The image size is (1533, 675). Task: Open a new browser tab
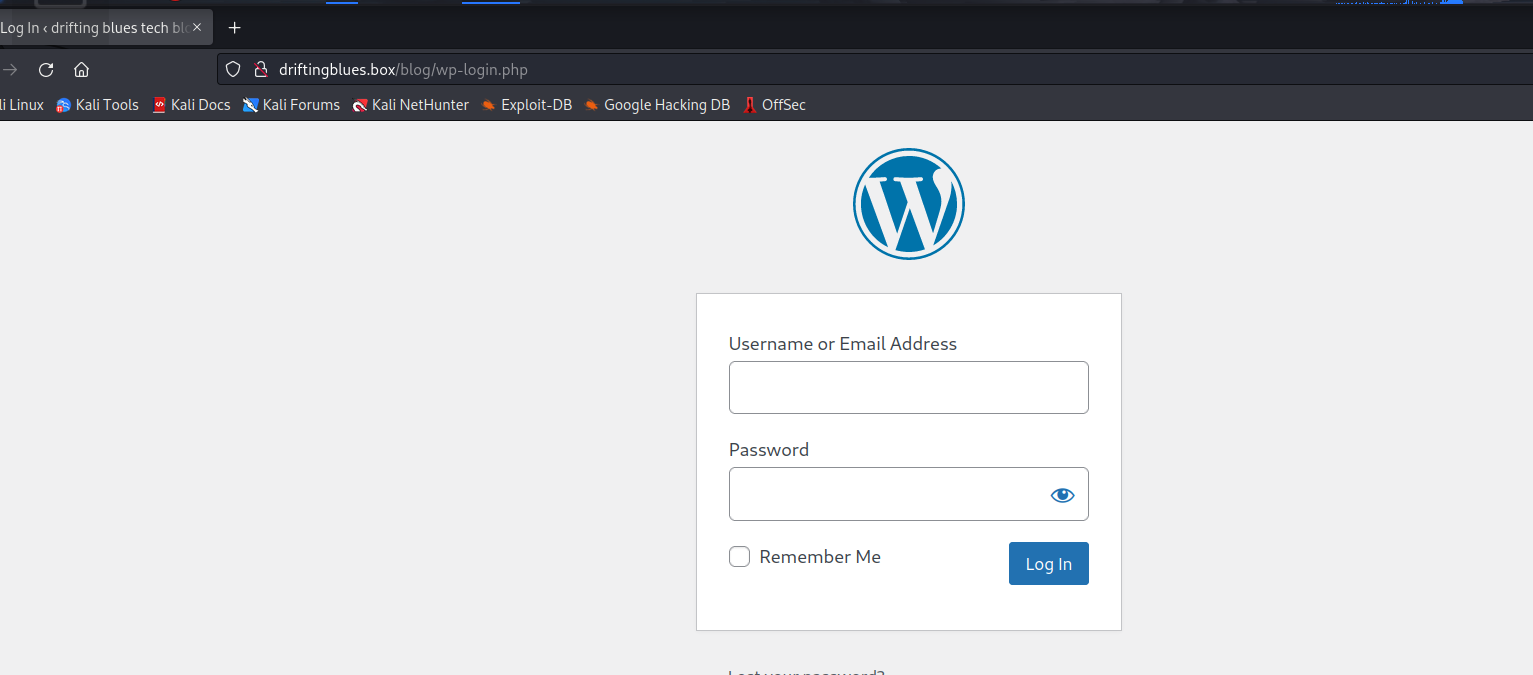click(x=235, y=28)
